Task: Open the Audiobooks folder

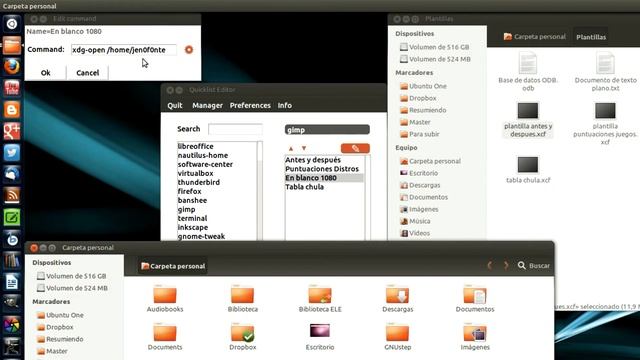Action: pos(165,298)
